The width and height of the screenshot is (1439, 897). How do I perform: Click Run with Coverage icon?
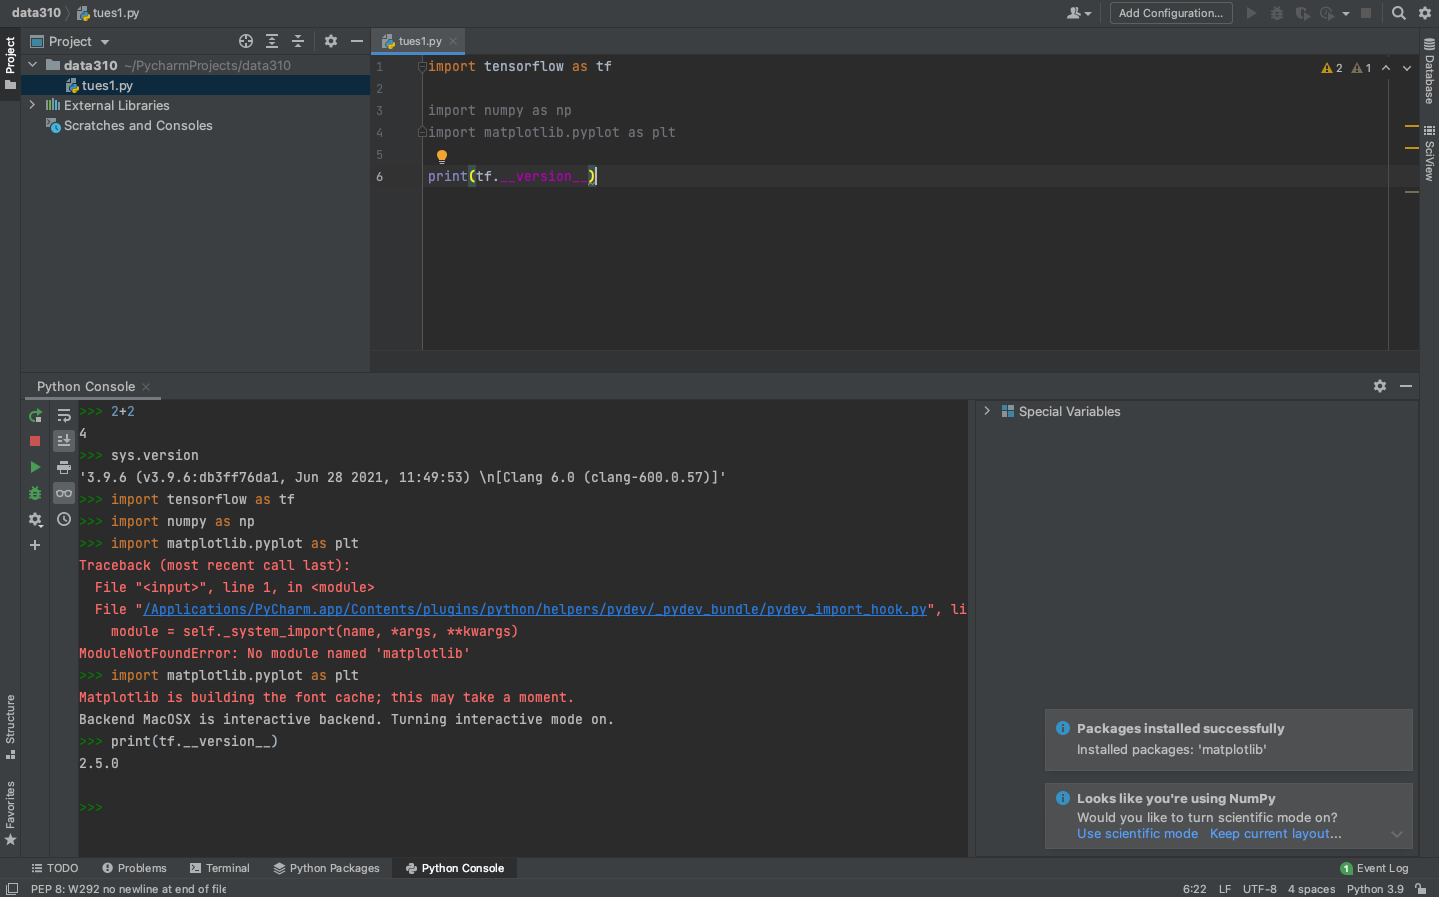point(1302,13)
